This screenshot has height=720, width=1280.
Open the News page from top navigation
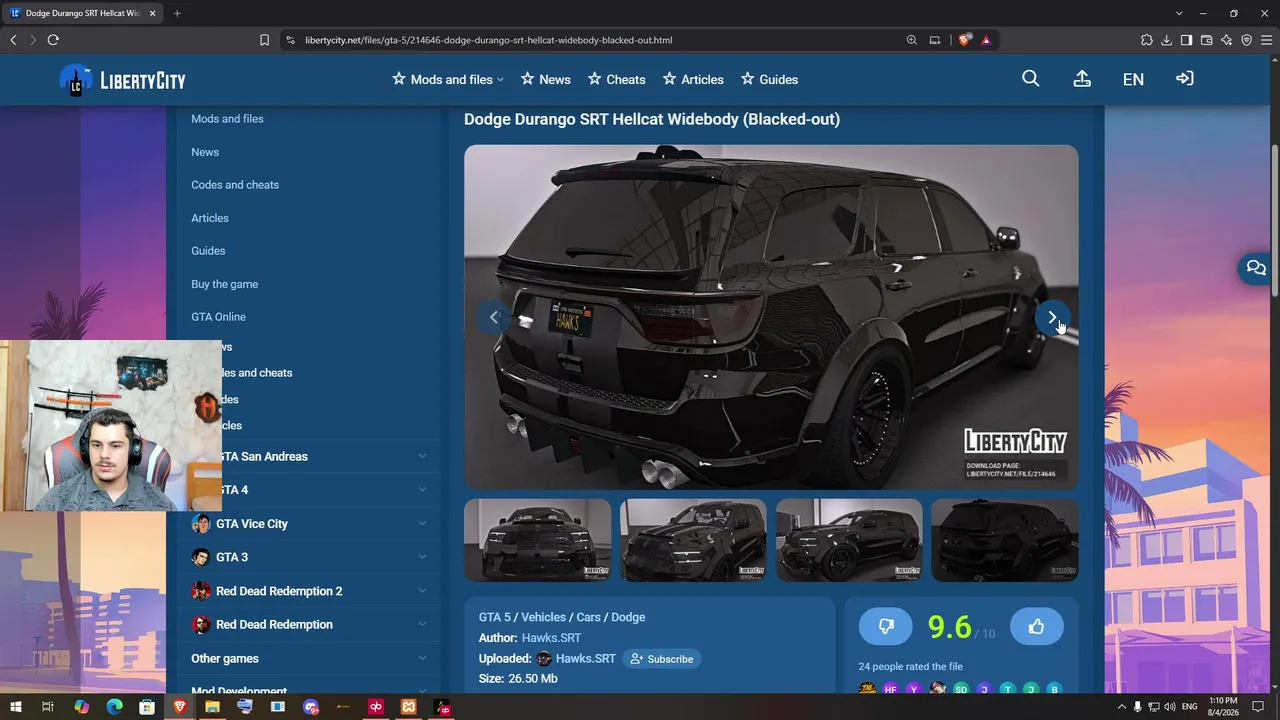click(x=546, y=79)
